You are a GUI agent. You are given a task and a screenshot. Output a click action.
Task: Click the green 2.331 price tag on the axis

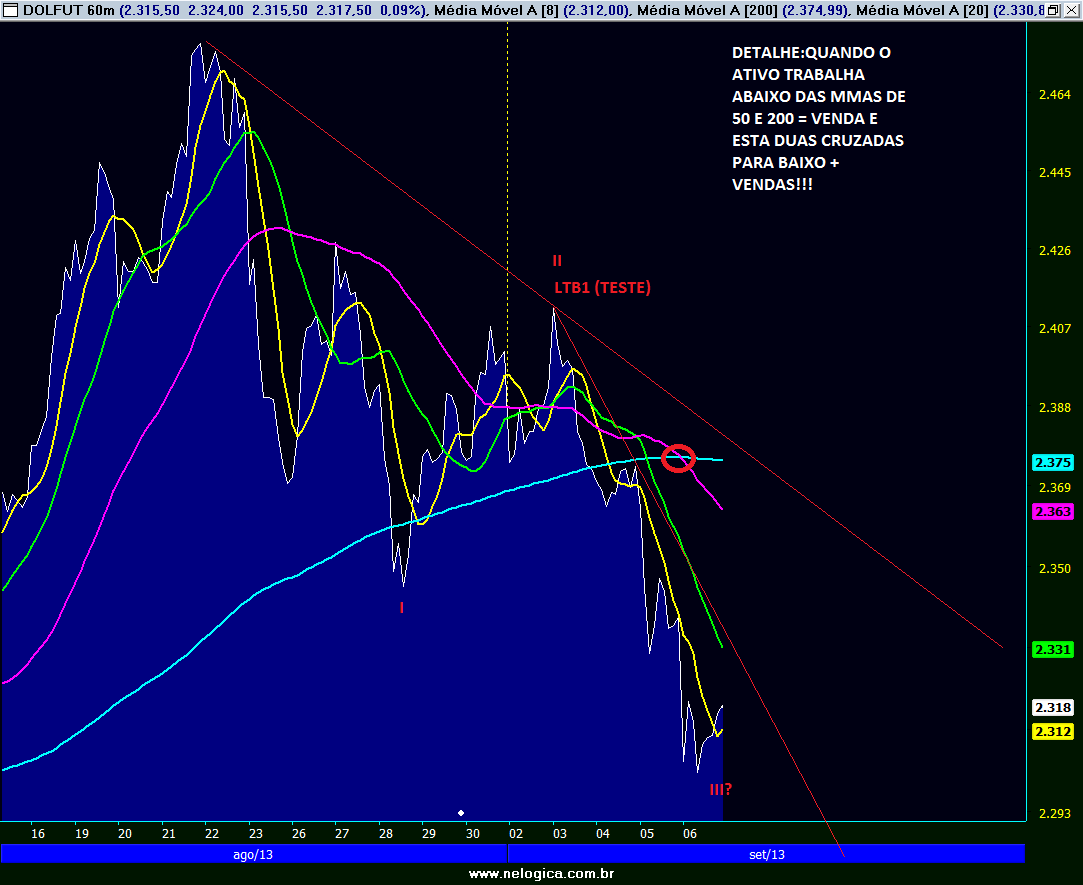tap(1053, 649)
